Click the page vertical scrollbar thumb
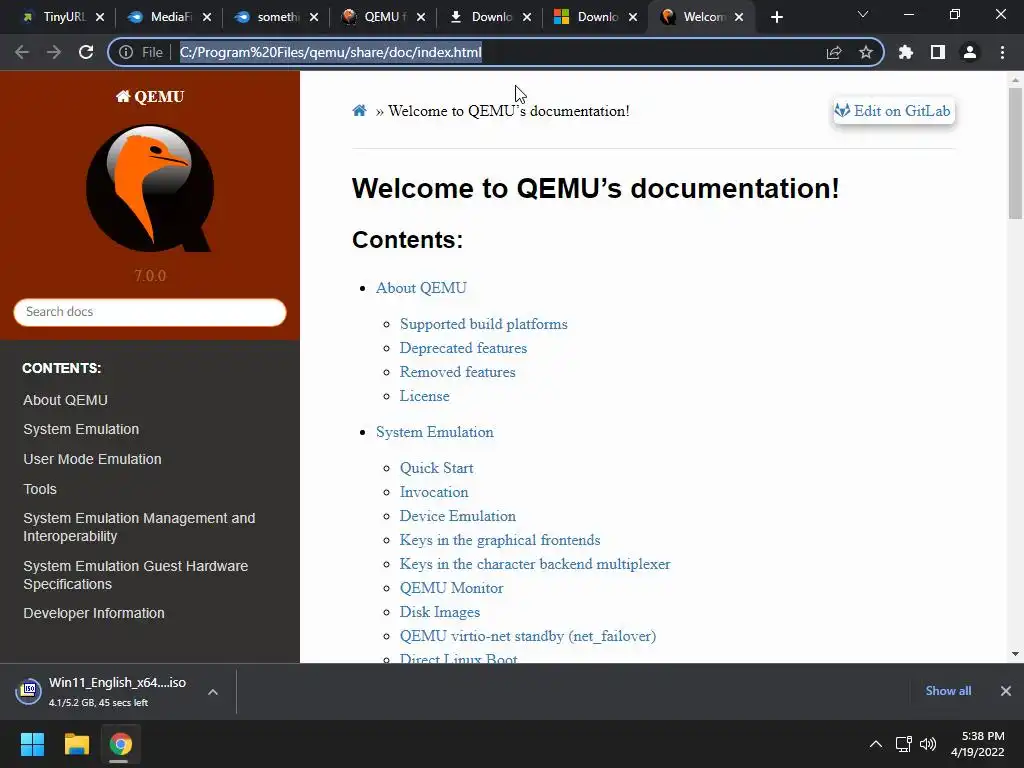Image resolution: width=1024 pixels, height=768 pixels. 1015,153
